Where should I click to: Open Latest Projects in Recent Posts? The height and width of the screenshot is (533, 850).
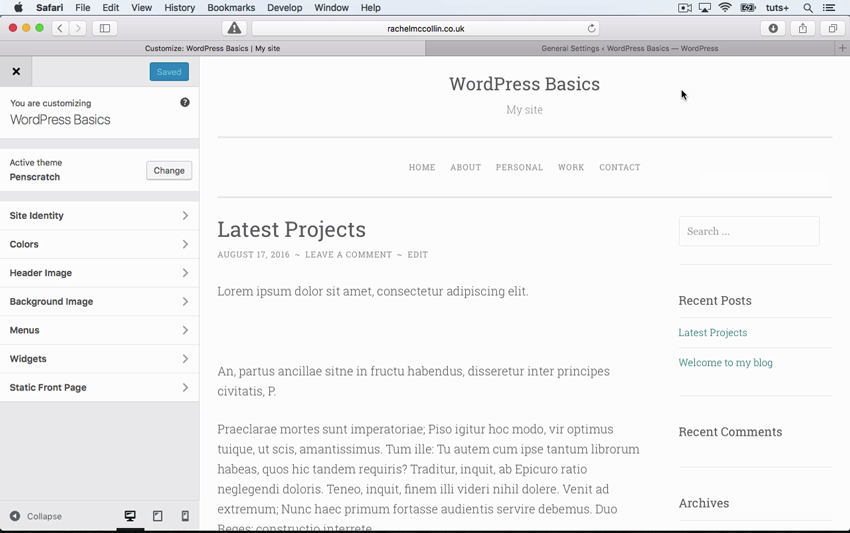click(712, 332)
